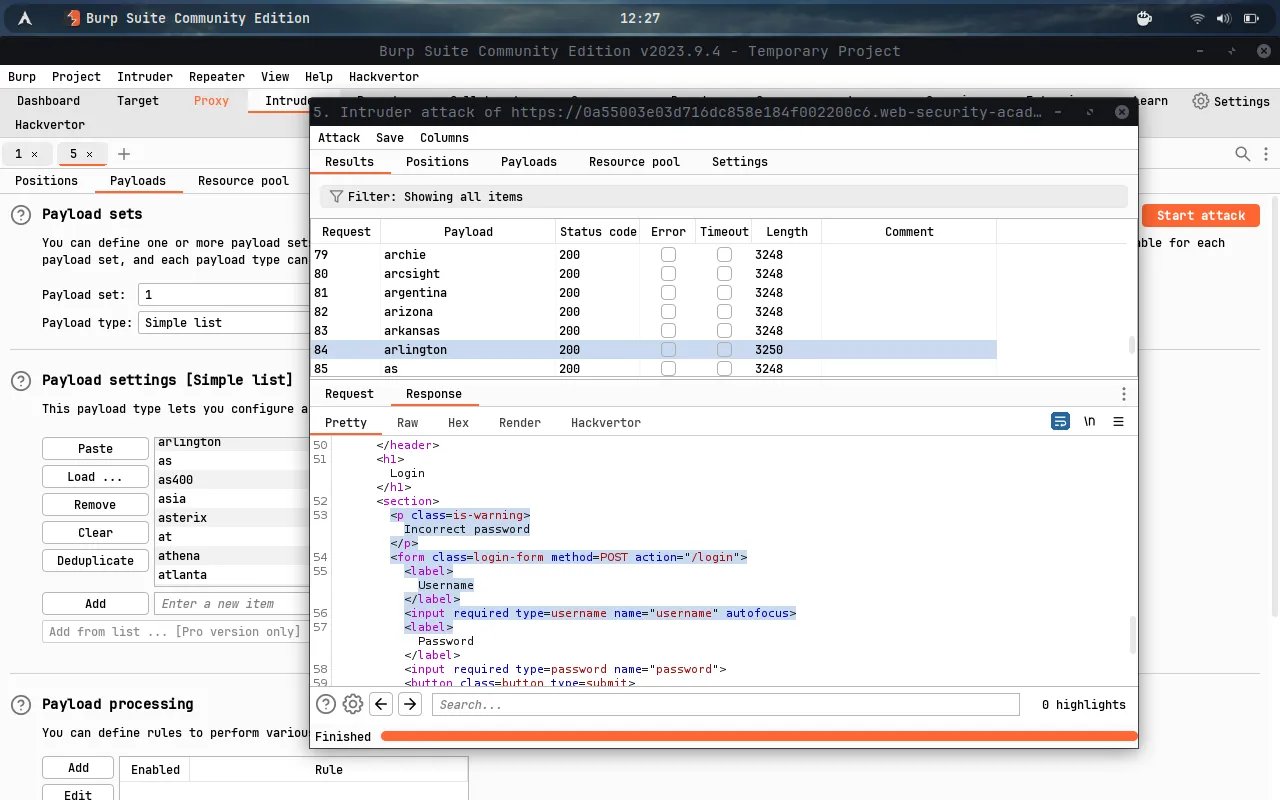Image resolution: width=1280 pixels, height=800 pixels.
Task: Open the Payload set dropdown
Action: 225,295
